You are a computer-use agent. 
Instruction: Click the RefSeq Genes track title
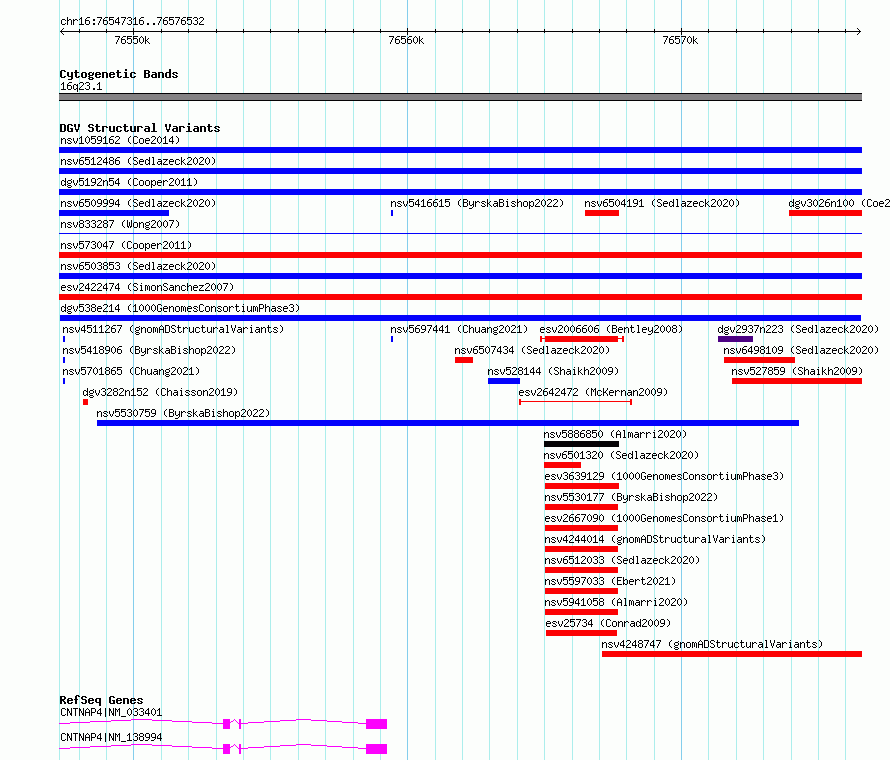click(x=102, y=700)
